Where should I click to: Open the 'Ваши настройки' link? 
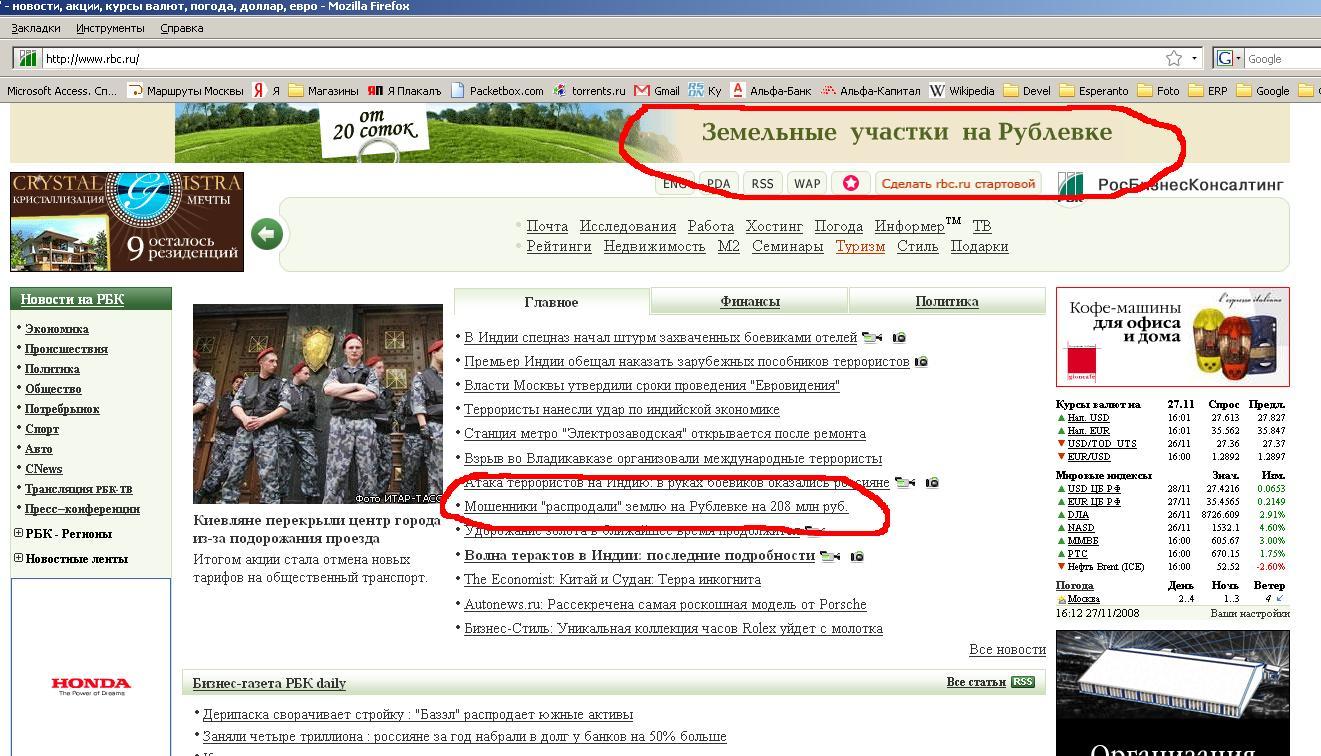pyautogui.click(x=1250, y=613)
